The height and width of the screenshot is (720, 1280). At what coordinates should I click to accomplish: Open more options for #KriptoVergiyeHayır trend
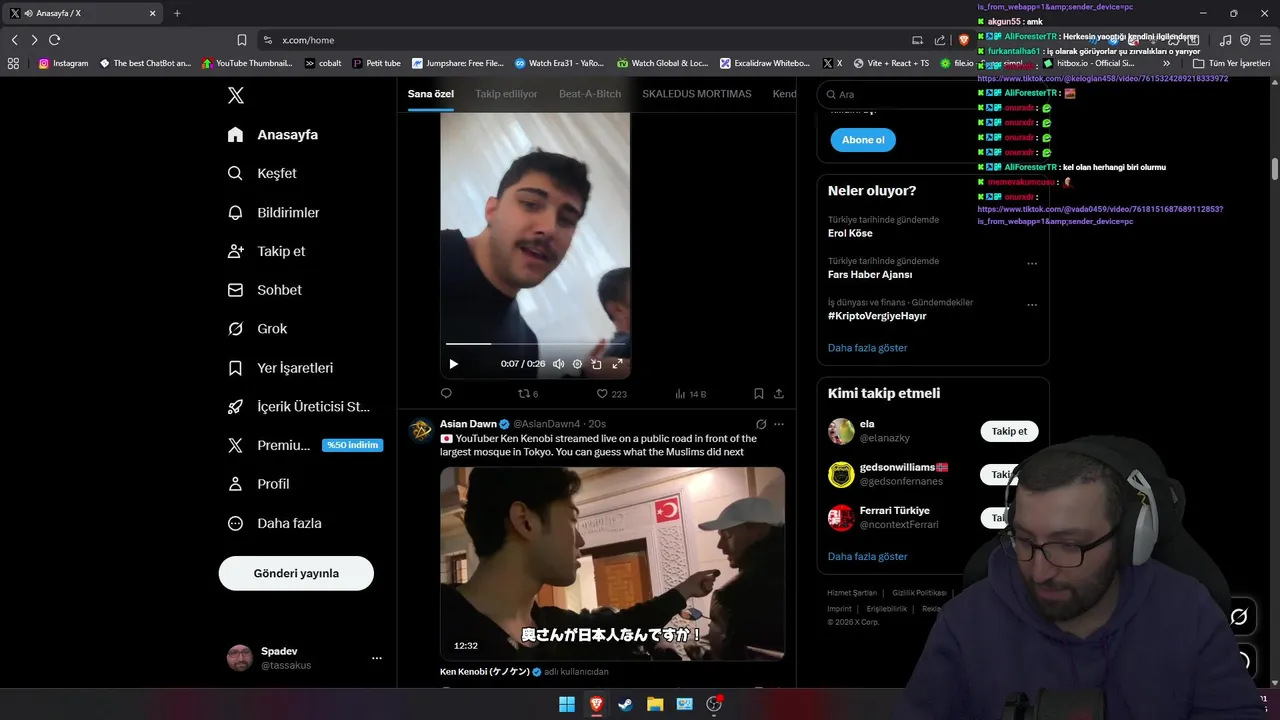click(1032, 305)
